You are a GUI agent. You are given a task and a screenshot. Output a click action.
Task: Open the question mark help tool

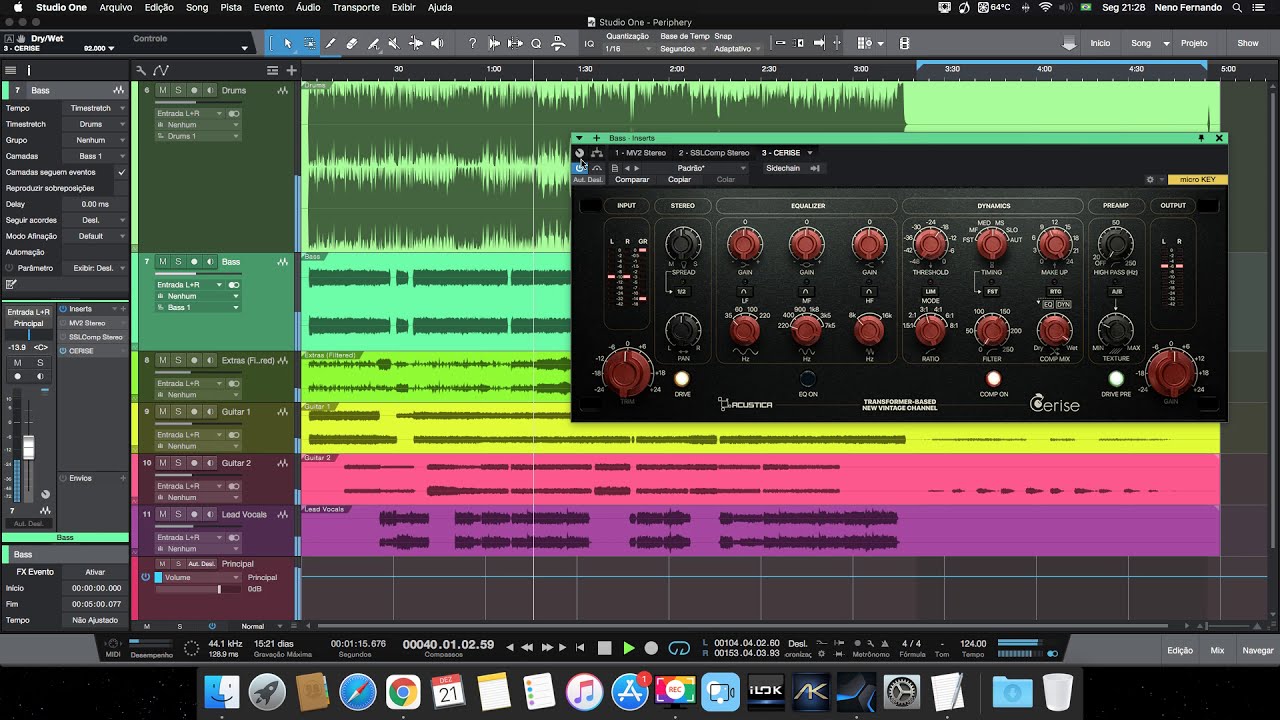472,44
